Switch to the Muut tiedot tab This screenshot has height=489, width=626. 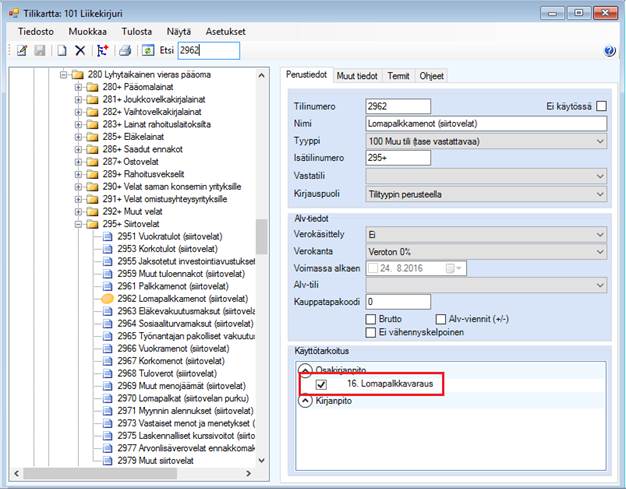pyautogui.click(x=357, y=76)
